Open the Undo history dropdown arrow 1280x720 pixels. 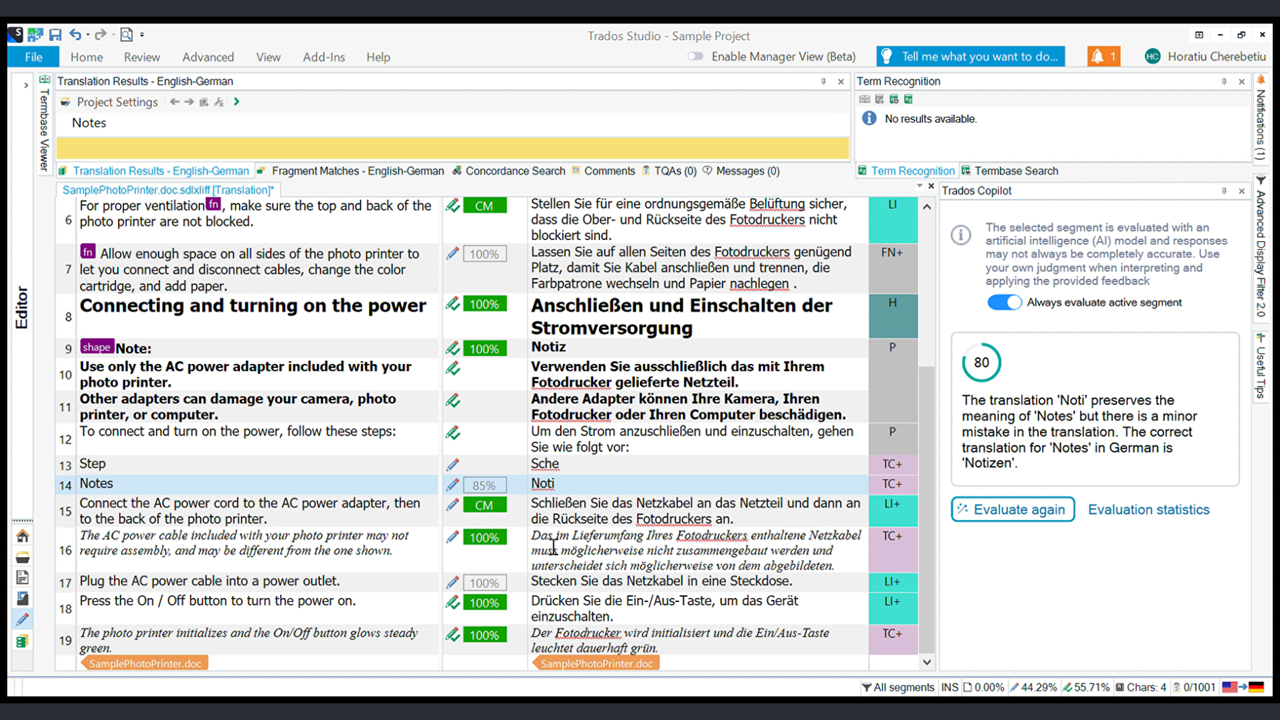[x=87, y=36]
